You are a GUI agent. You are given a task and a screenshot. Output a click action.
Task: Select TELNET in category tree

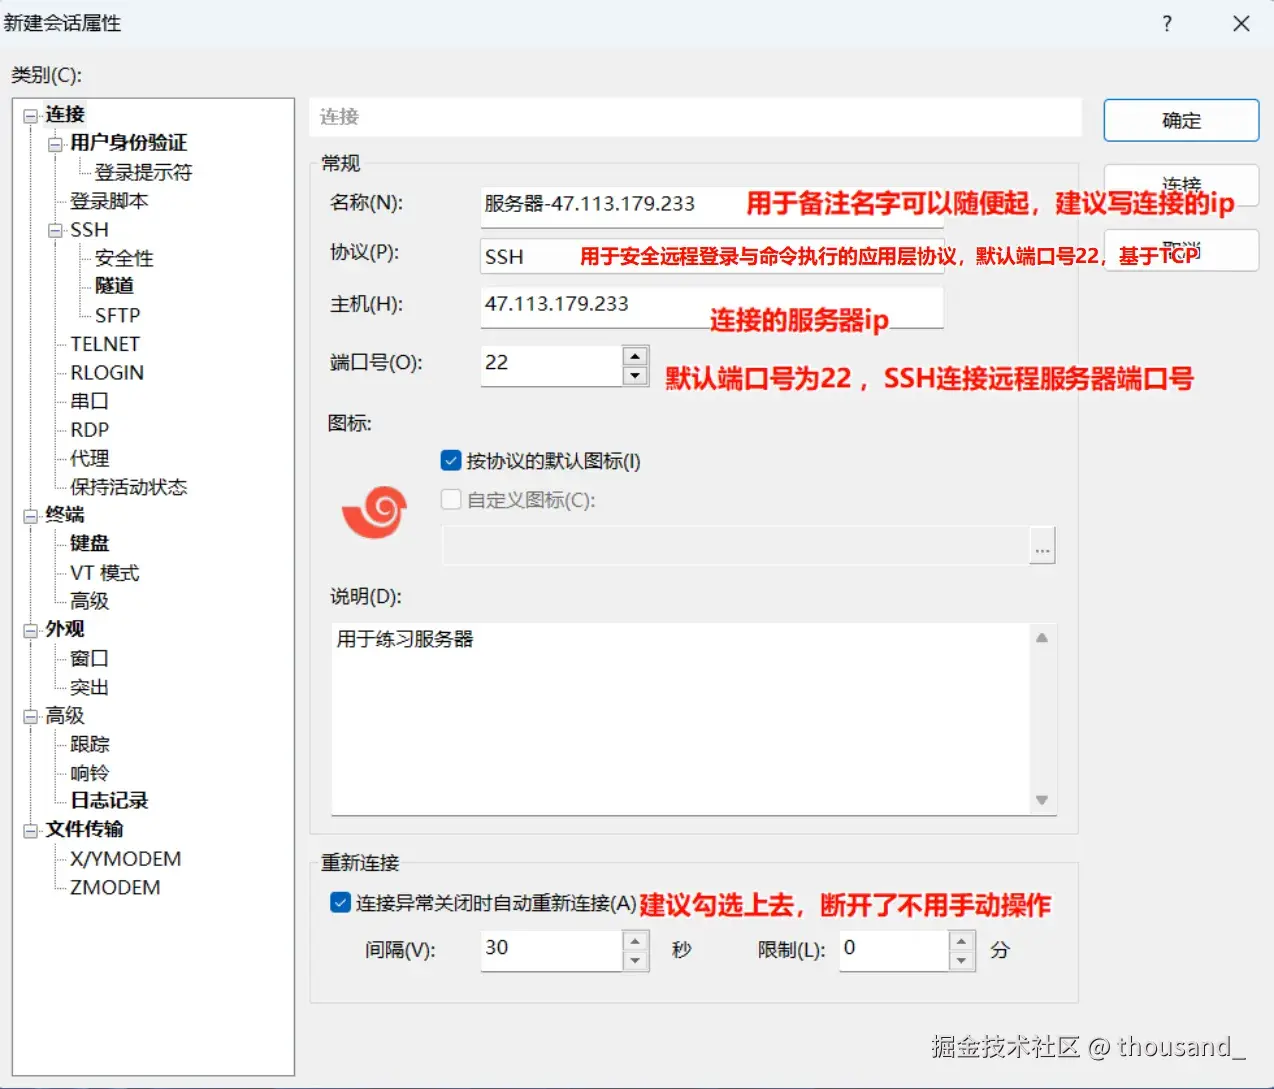(x=105, y=344)
